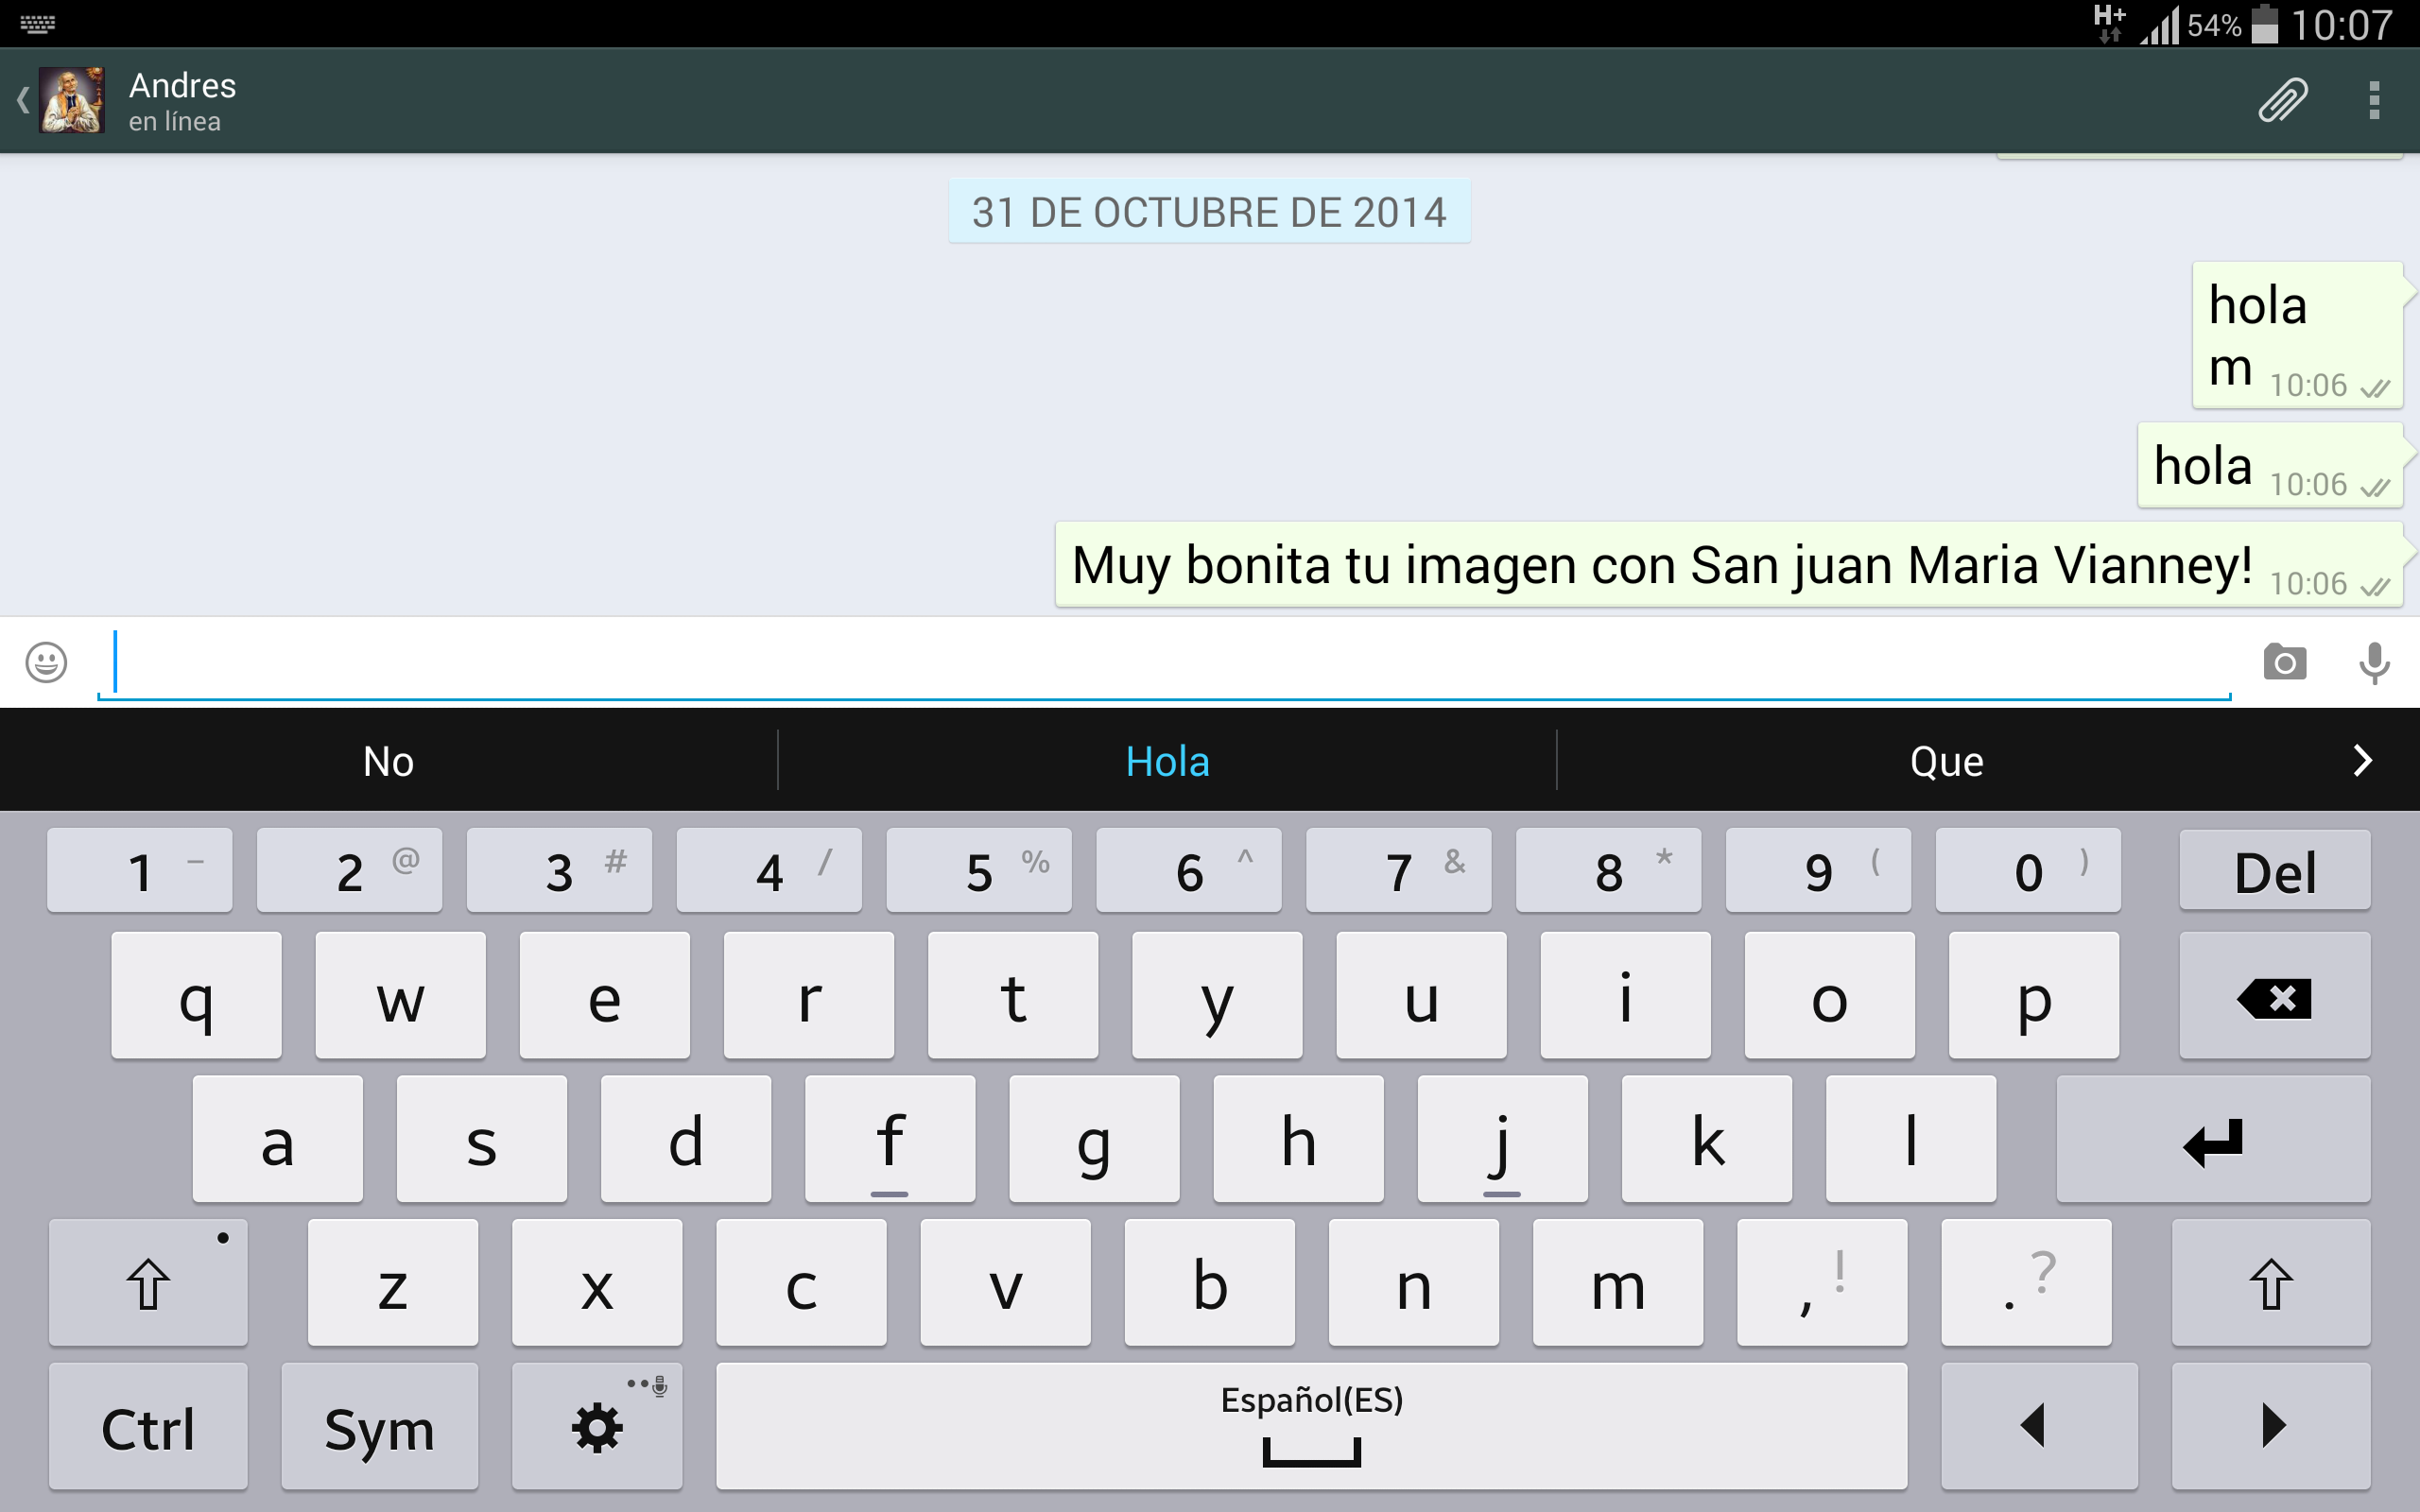Switch input language on the Español(ES) spacebar
This screenshot has height=1512, width=2420.
point(1311,1426)
